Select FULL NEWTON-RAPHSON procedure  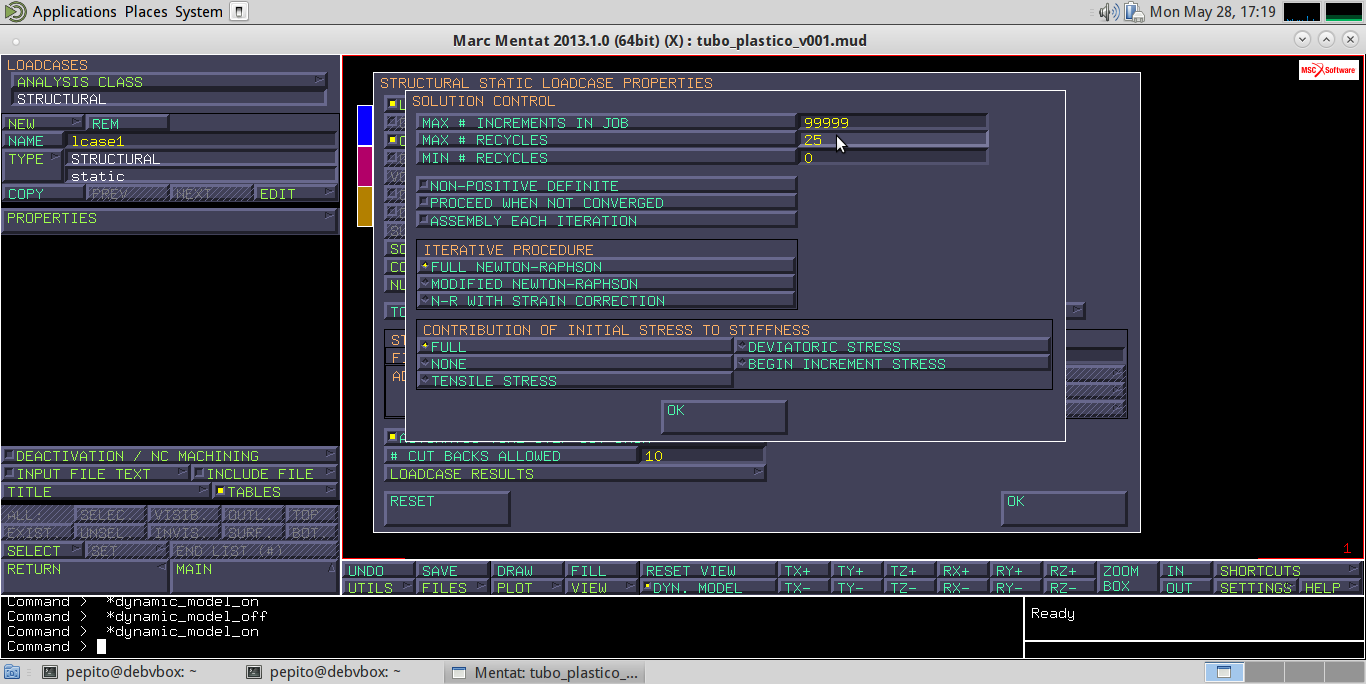pos(606,267)
